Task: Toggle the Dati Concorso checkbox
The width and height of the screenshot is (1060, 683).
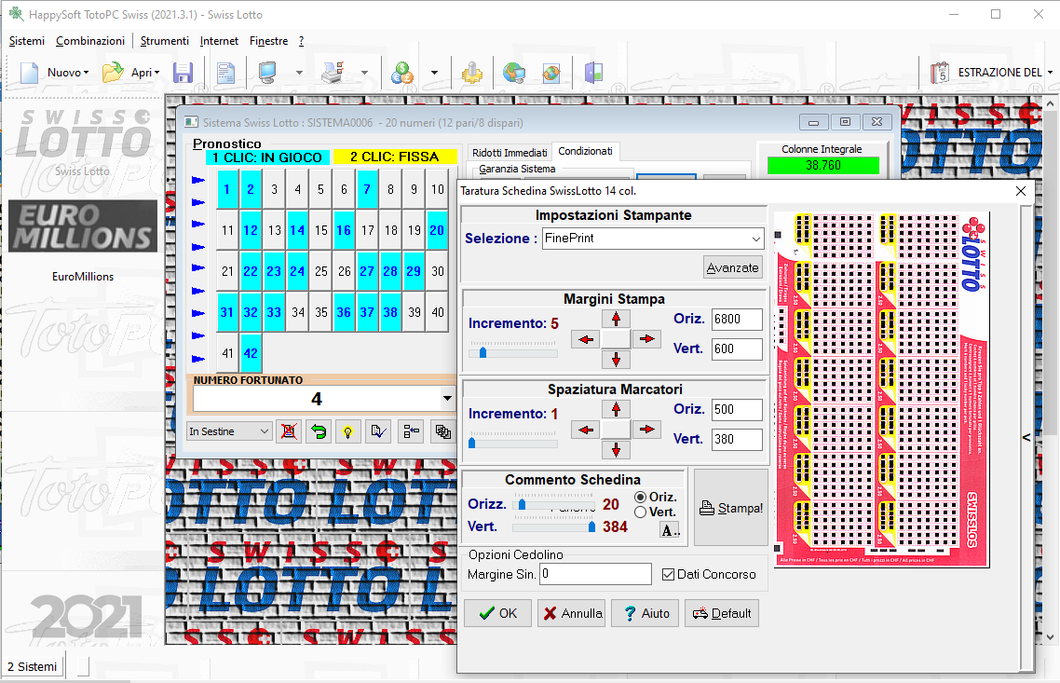Action: pyautogui.click(x=669, y=574)
